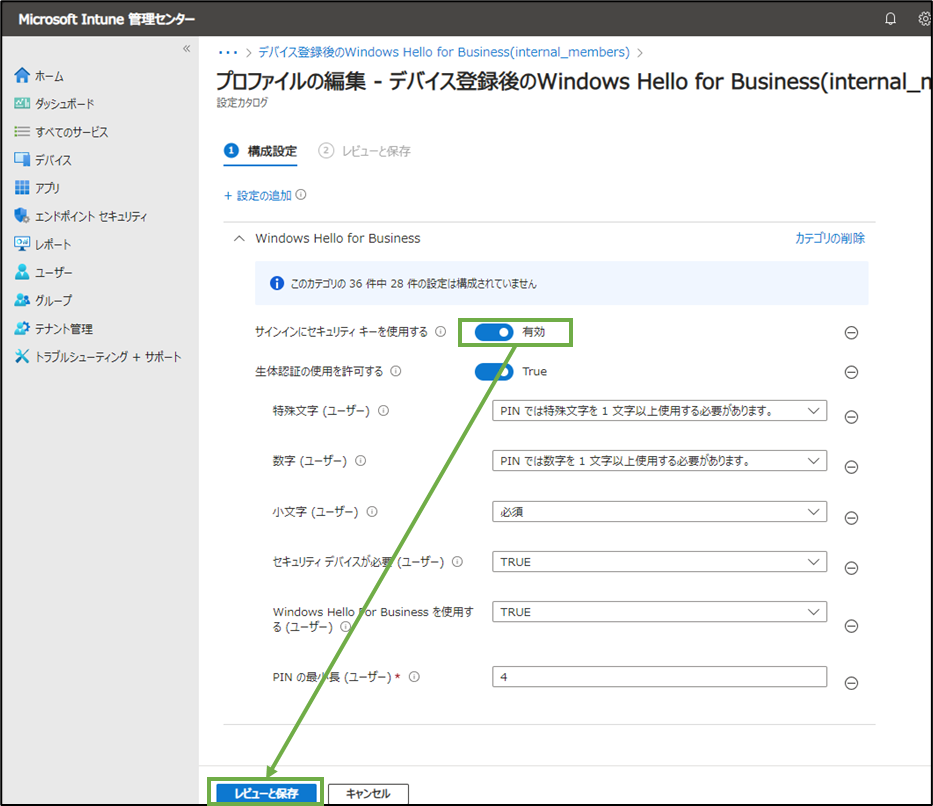Show info for セキュリティ デバイスが必要 (ユーザー)
Image resolution: width=933 pixels, height=806 pixels.
[x=458, y=562]
